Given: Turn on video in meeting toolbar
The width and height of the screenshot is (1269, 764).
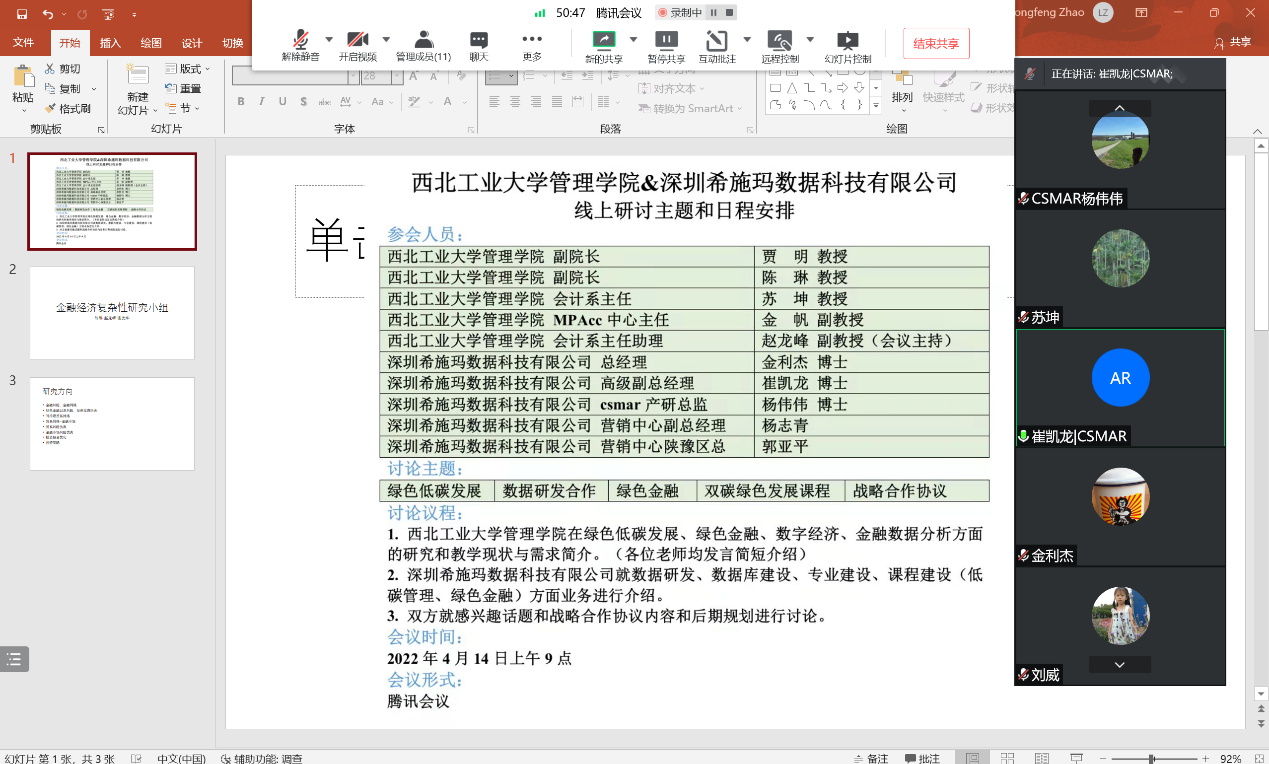Looking at the screenshot, I should (357, 44).
